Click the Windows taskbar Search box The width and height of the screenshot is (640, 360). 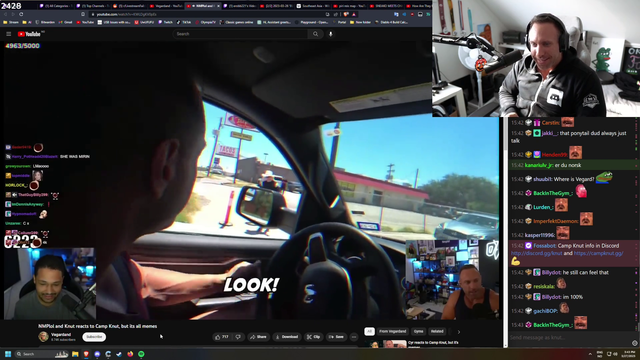pos(41,354)
